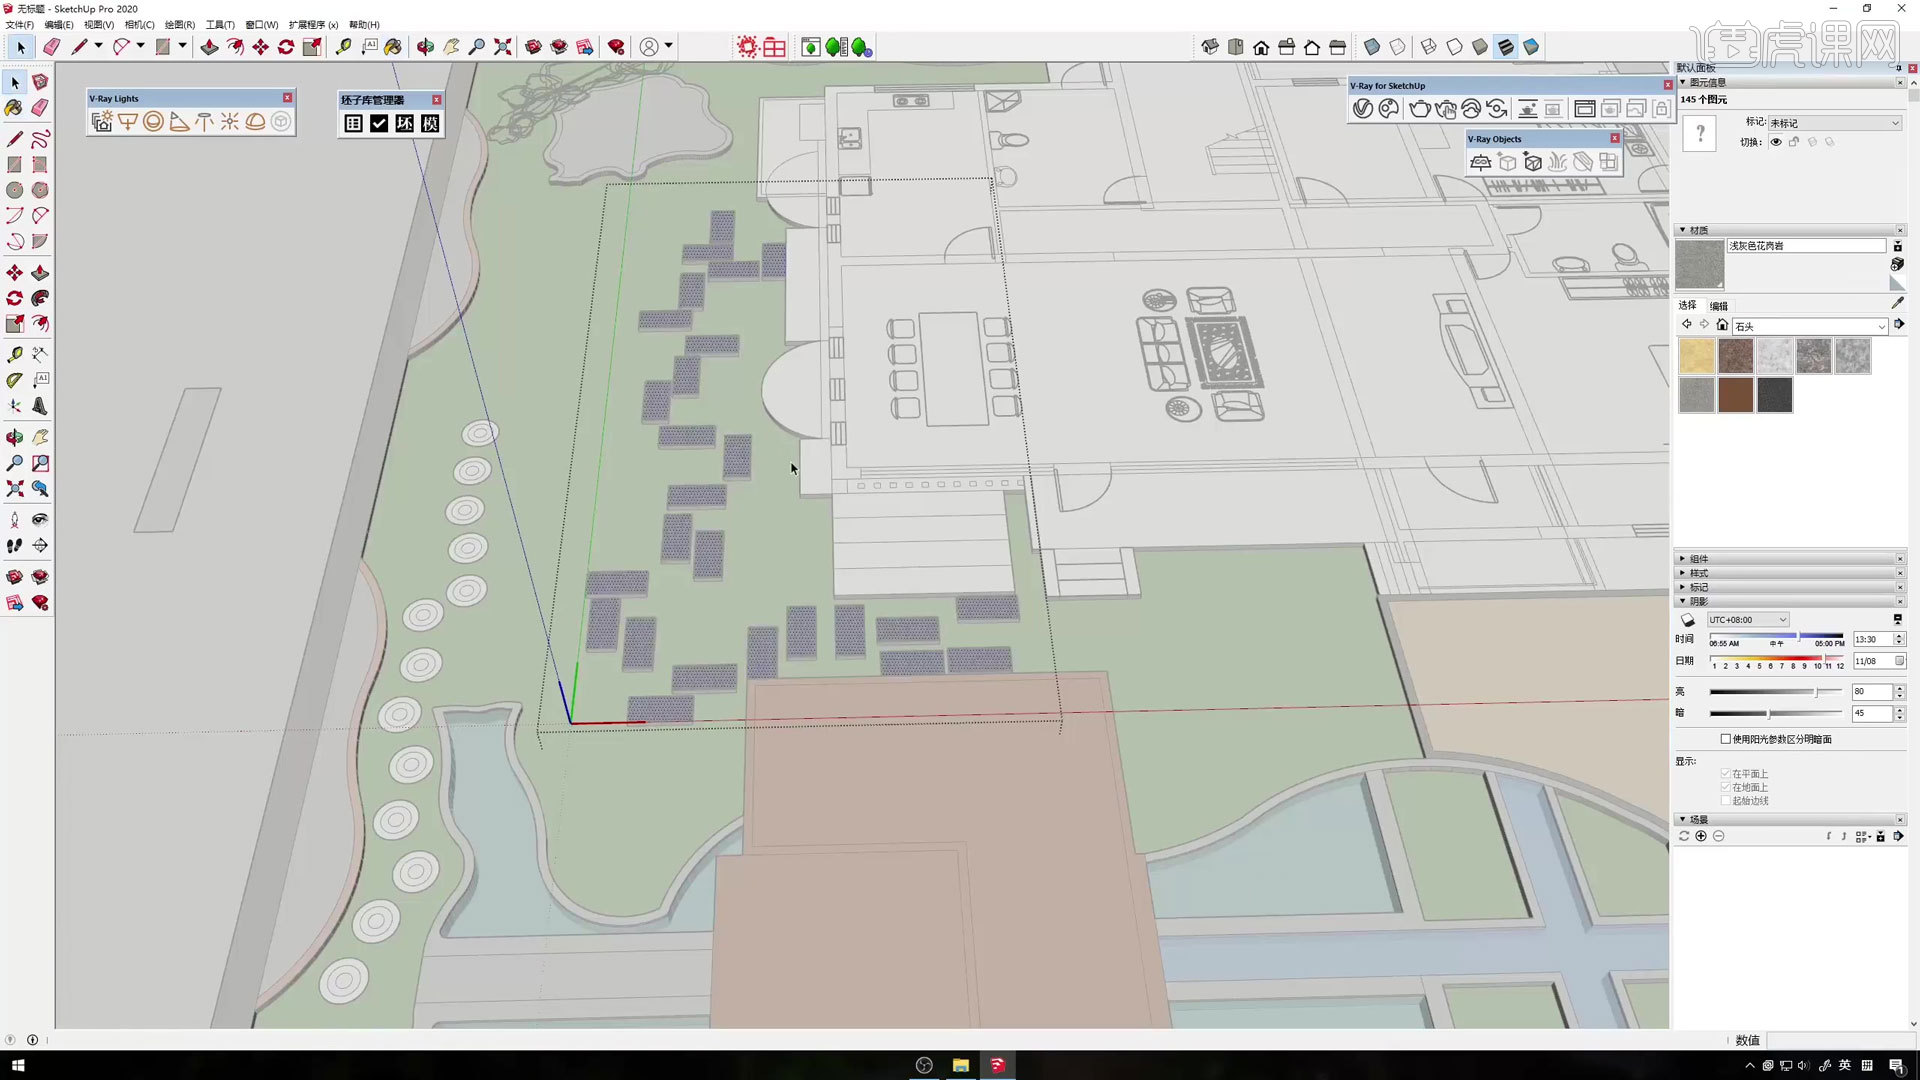Remove scene with minus button
This screenshot has width=1920, height=1080.
pos(1718,836)
